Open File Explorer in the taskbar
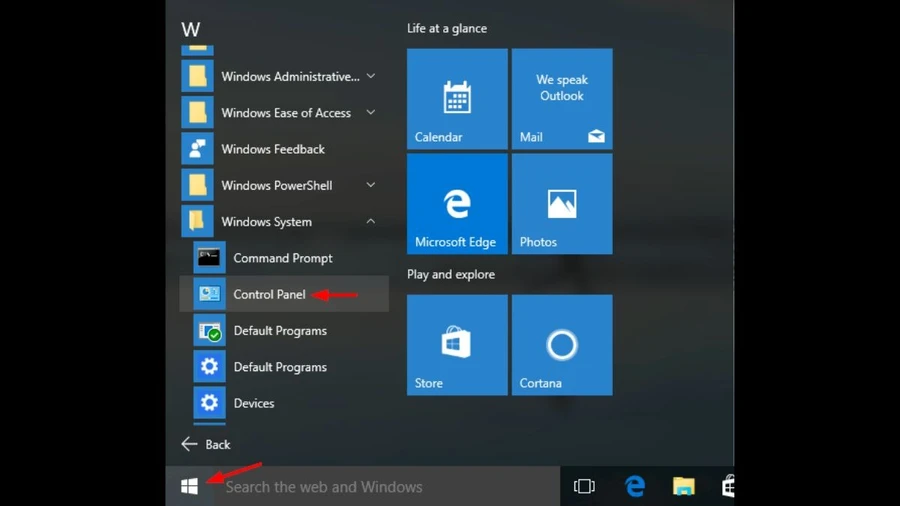The image size is (900, 506). pos(683,486)
